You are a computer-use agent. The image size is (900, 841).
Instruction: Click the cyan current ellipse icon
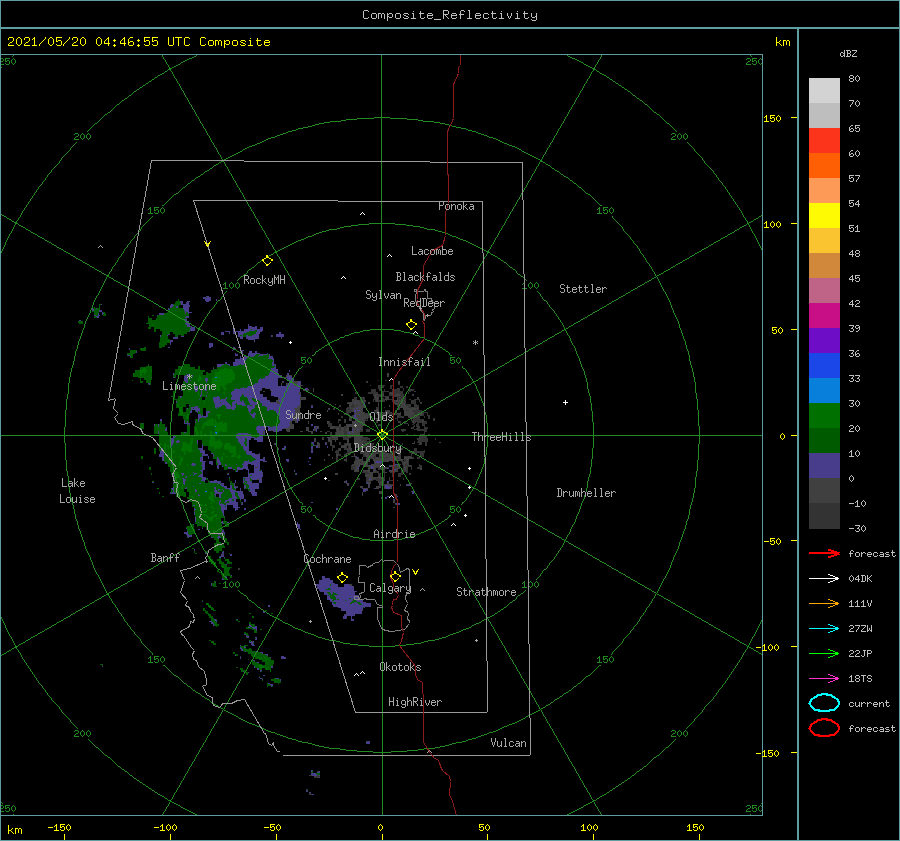824,703
